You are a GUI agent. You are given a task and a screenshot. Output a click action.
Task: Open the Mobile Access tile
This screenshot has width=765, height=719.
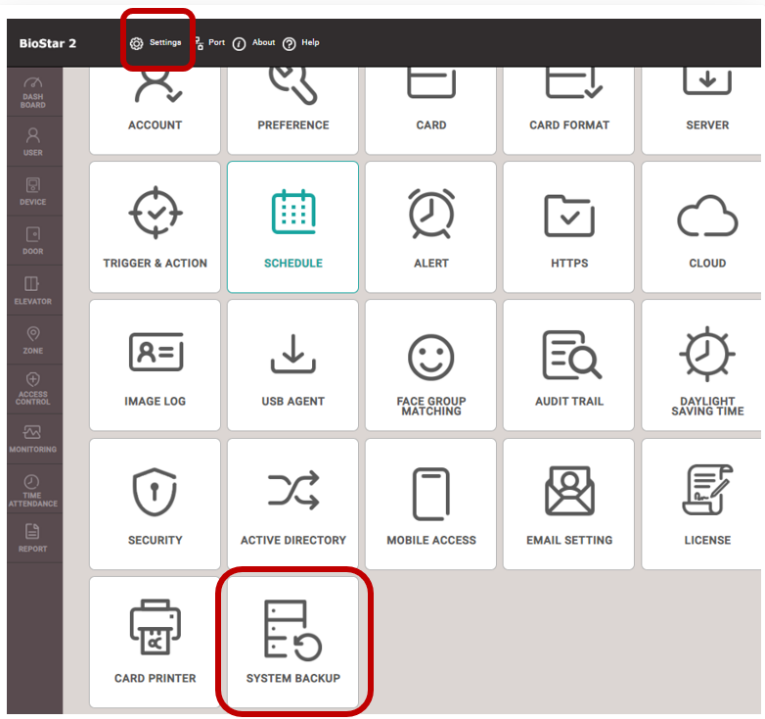pyautogui.click(x=431, y=503)
